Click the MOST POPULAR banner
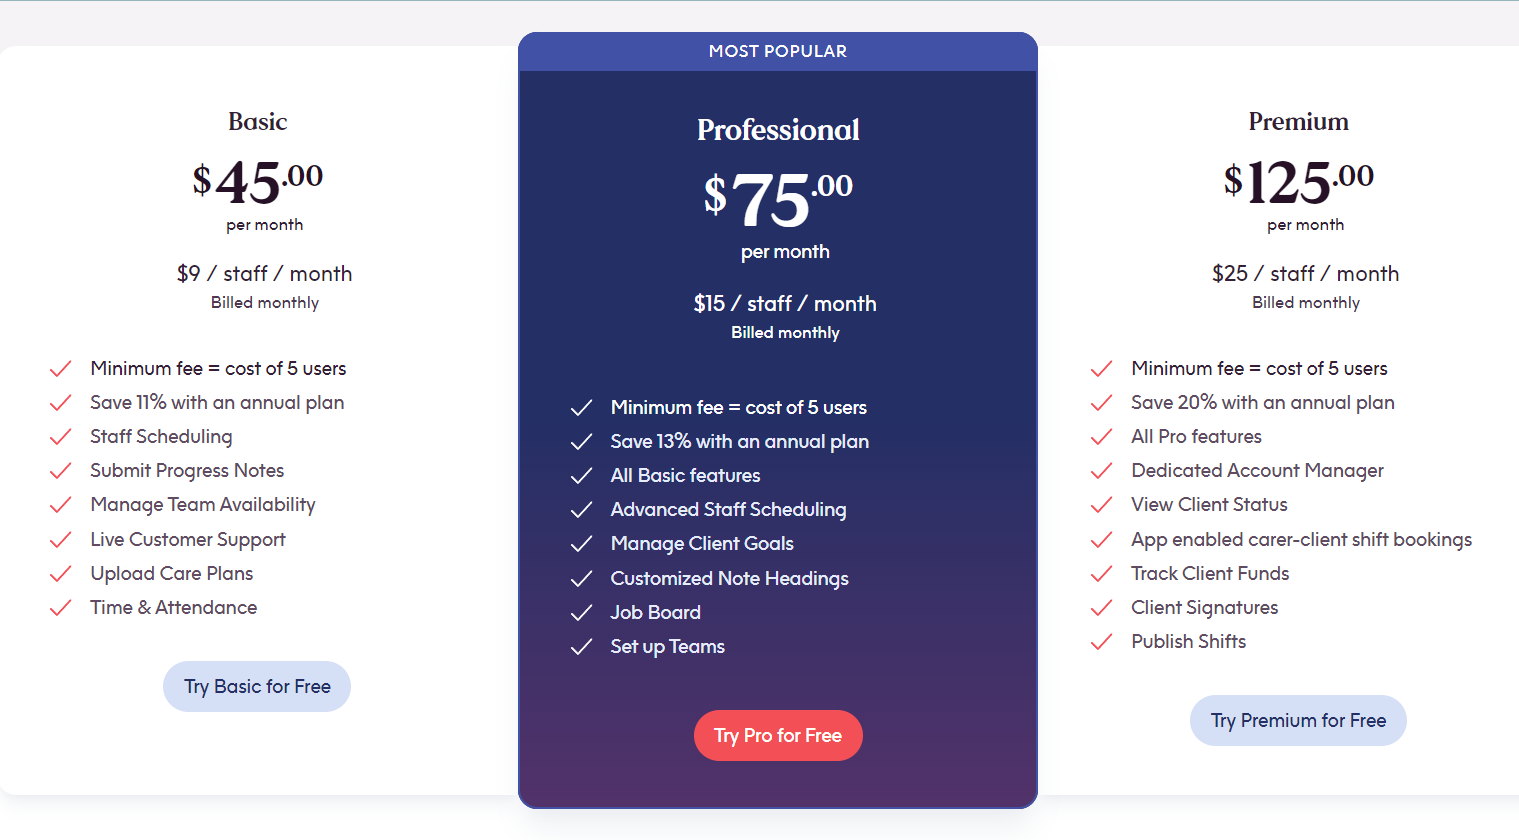Screen dimensions: 1519x840 (778, 51)
